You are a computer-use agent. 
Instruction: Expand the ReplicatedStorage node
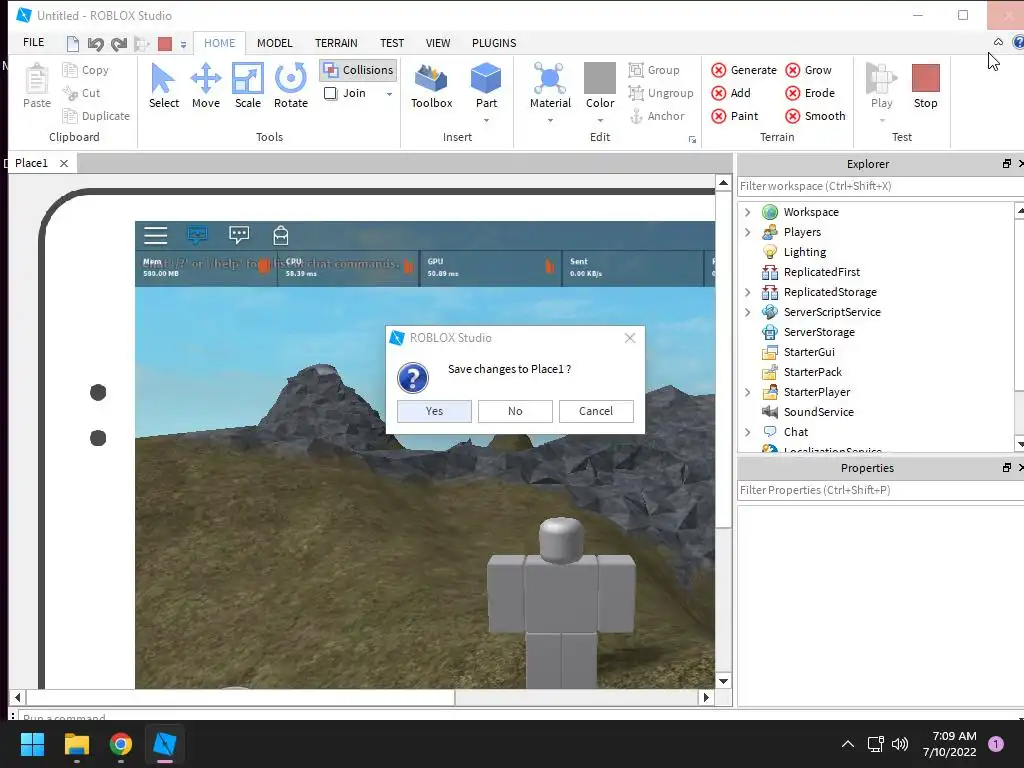click(748, 292)
